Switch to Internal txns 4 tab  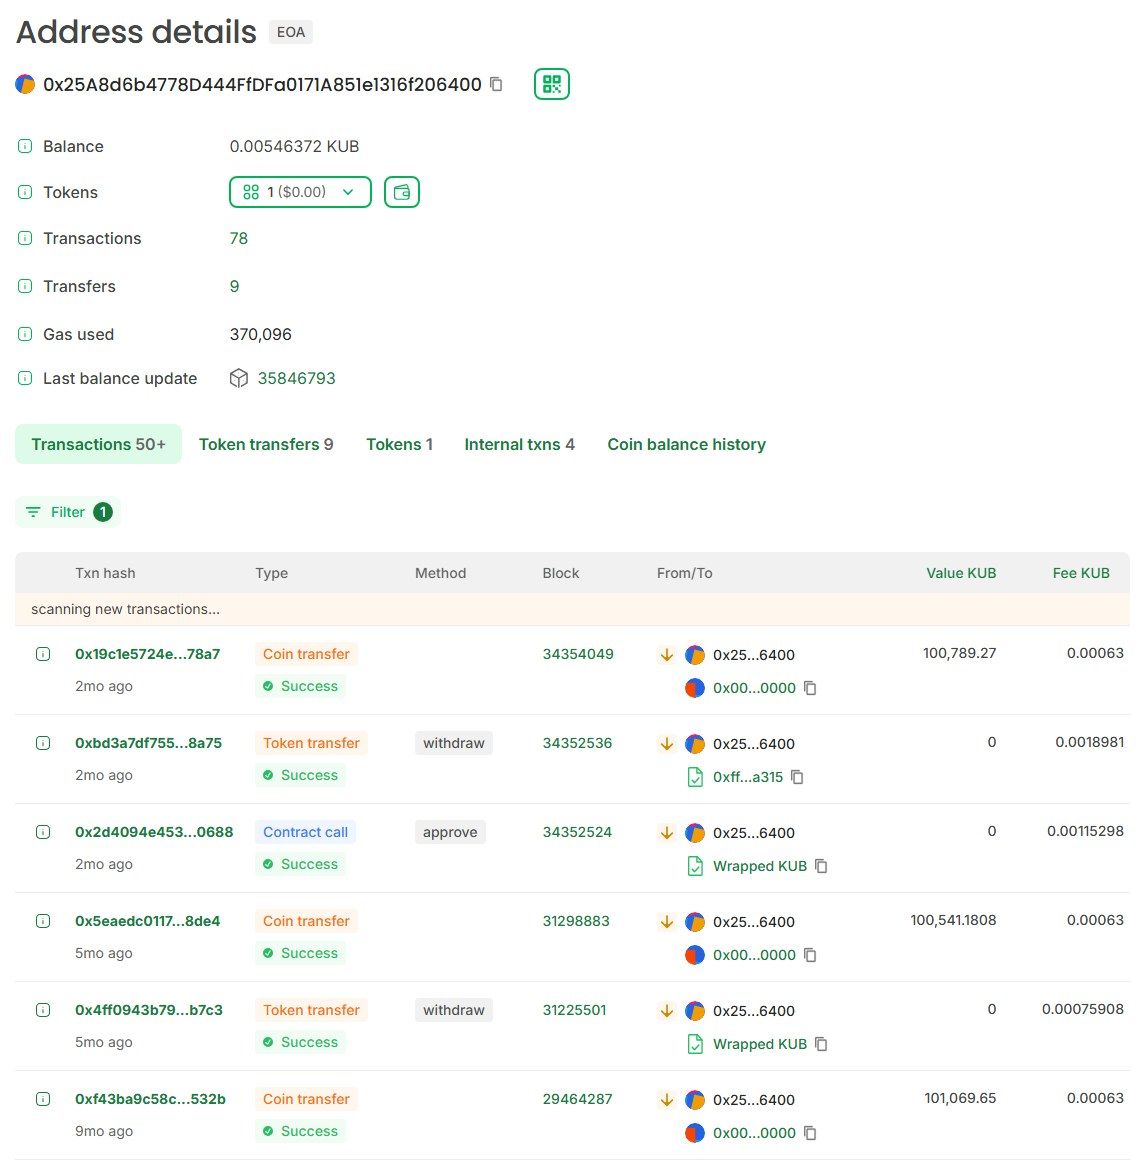[x=519, y=444]
